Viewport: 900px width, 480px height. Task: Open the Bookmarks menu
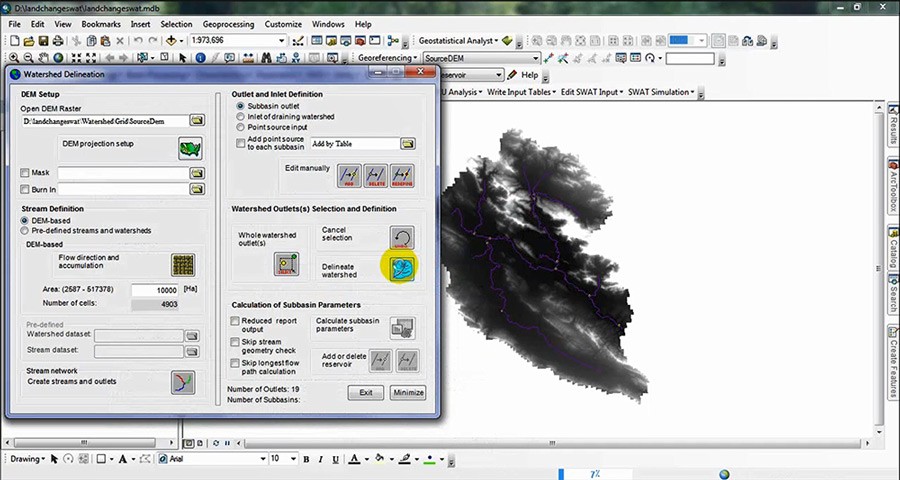pyautogui.click(x=101, y=24)
